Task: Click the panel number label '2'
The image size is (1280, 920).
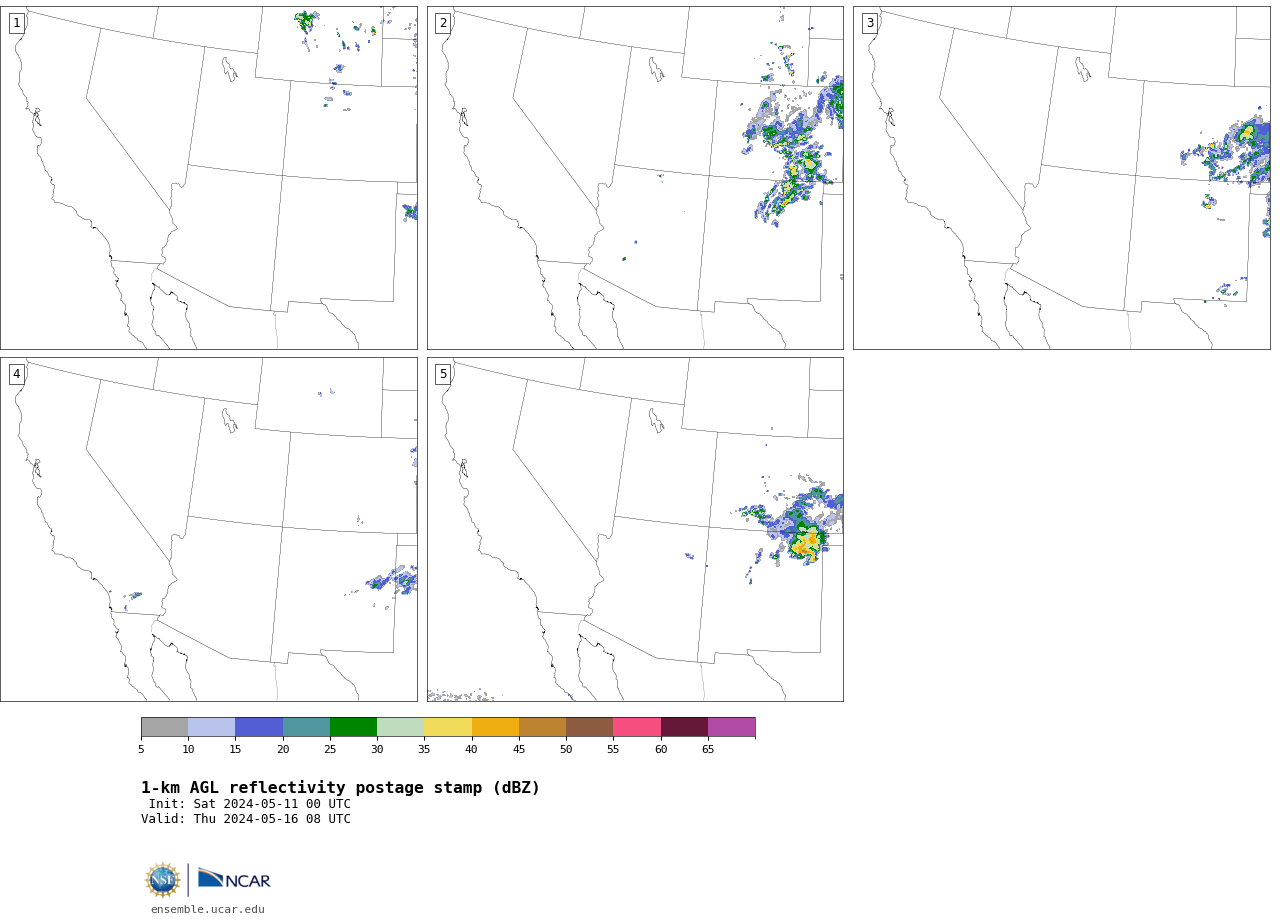Action: [443, 23]
